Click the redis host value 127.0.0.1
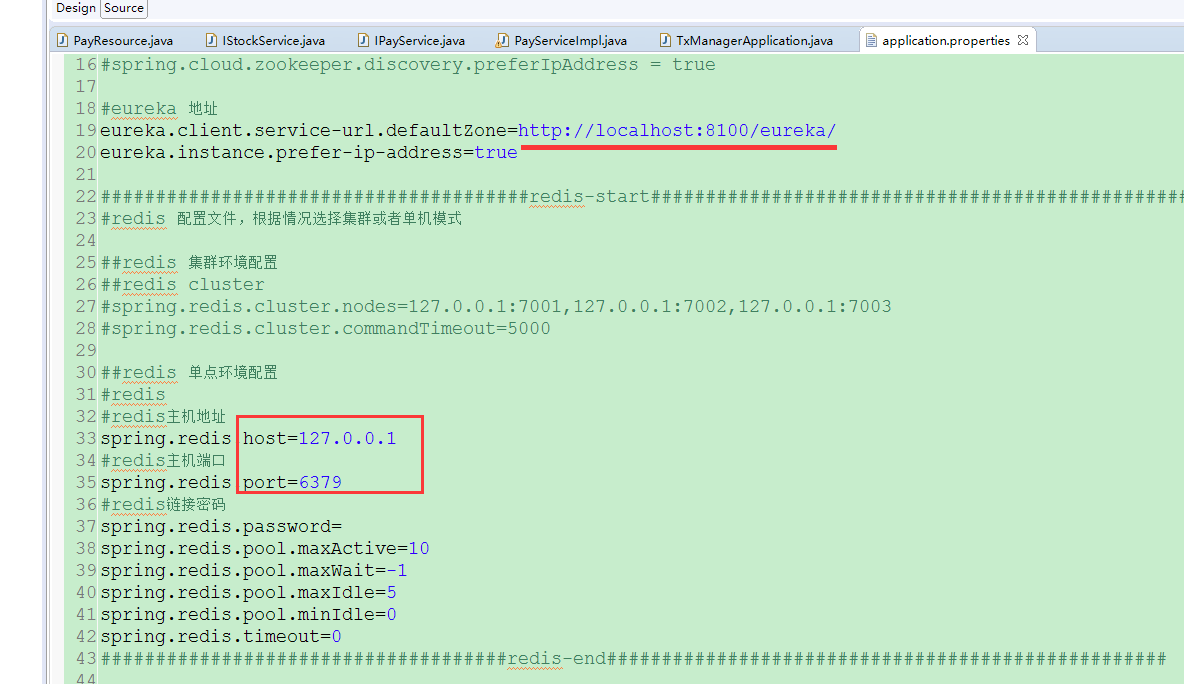The height and width of the screenshot is (684, 1184). (x=347, y=439)
